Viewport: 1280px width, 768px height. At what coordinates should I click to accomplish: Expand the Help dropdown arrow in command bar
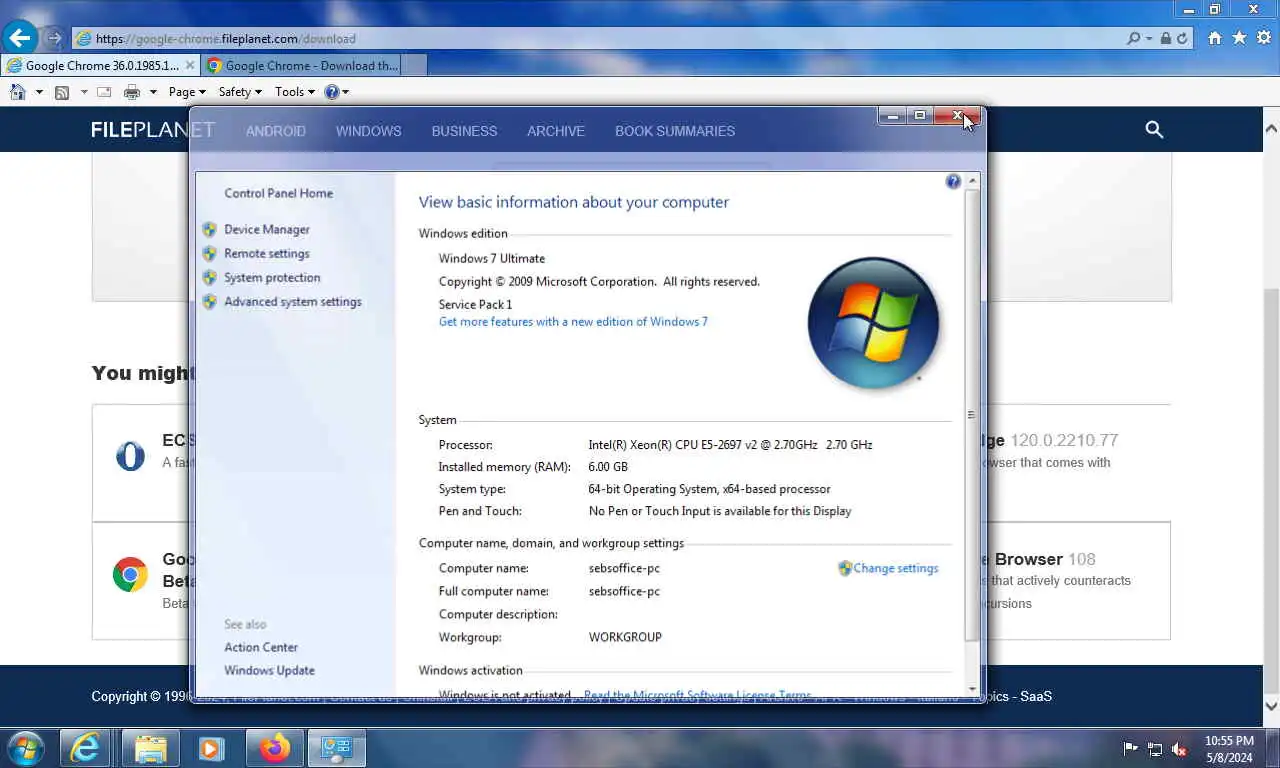[345, 92]
